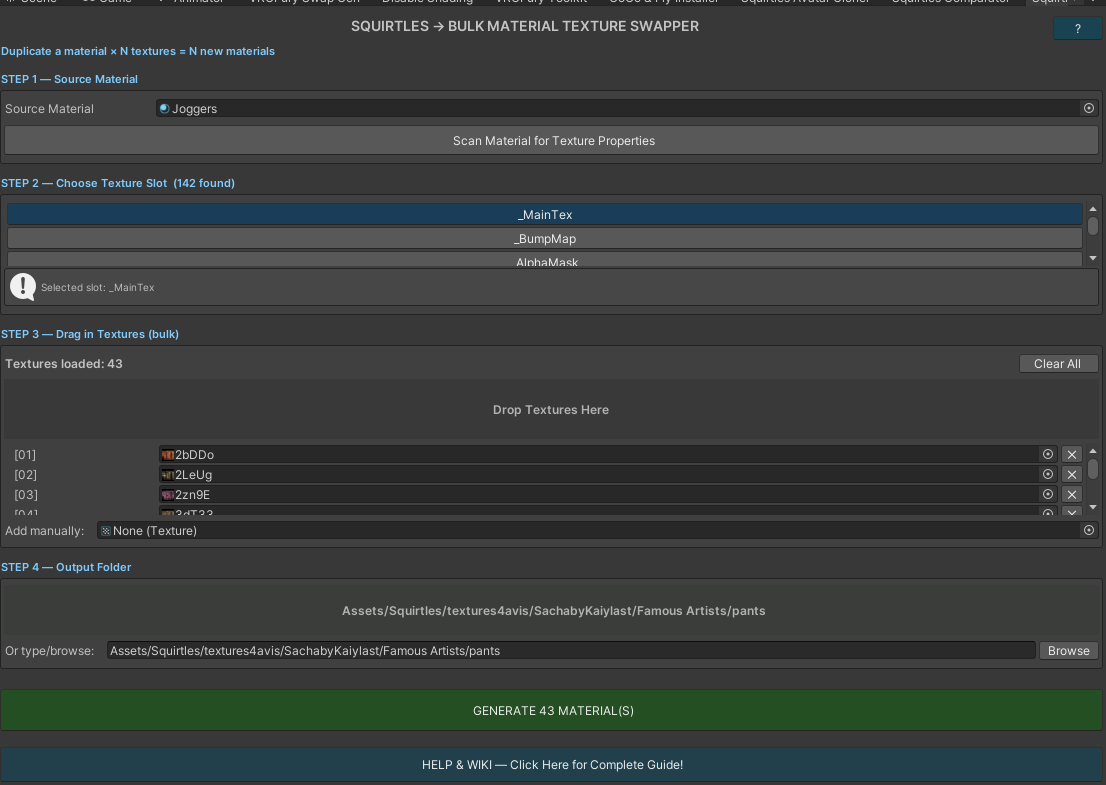Clear All loaded textures
The height and width of the screenshot is (785, 1106).
click(x=1058, y=363)
